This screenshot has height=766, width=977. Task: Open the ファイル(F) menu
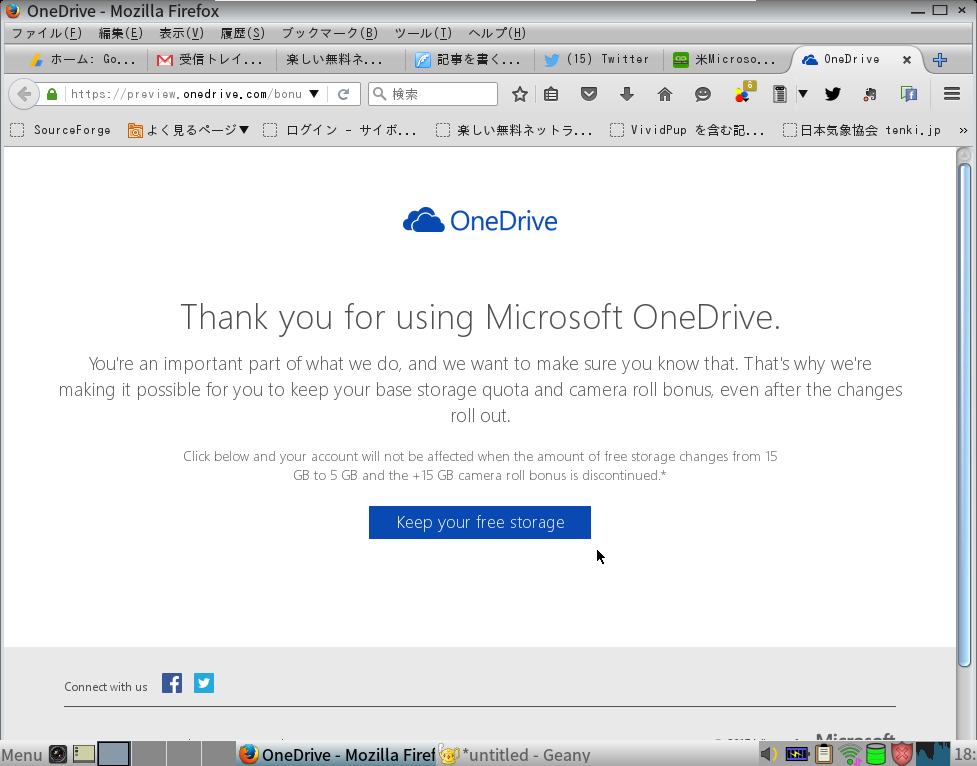coord(47,33)
